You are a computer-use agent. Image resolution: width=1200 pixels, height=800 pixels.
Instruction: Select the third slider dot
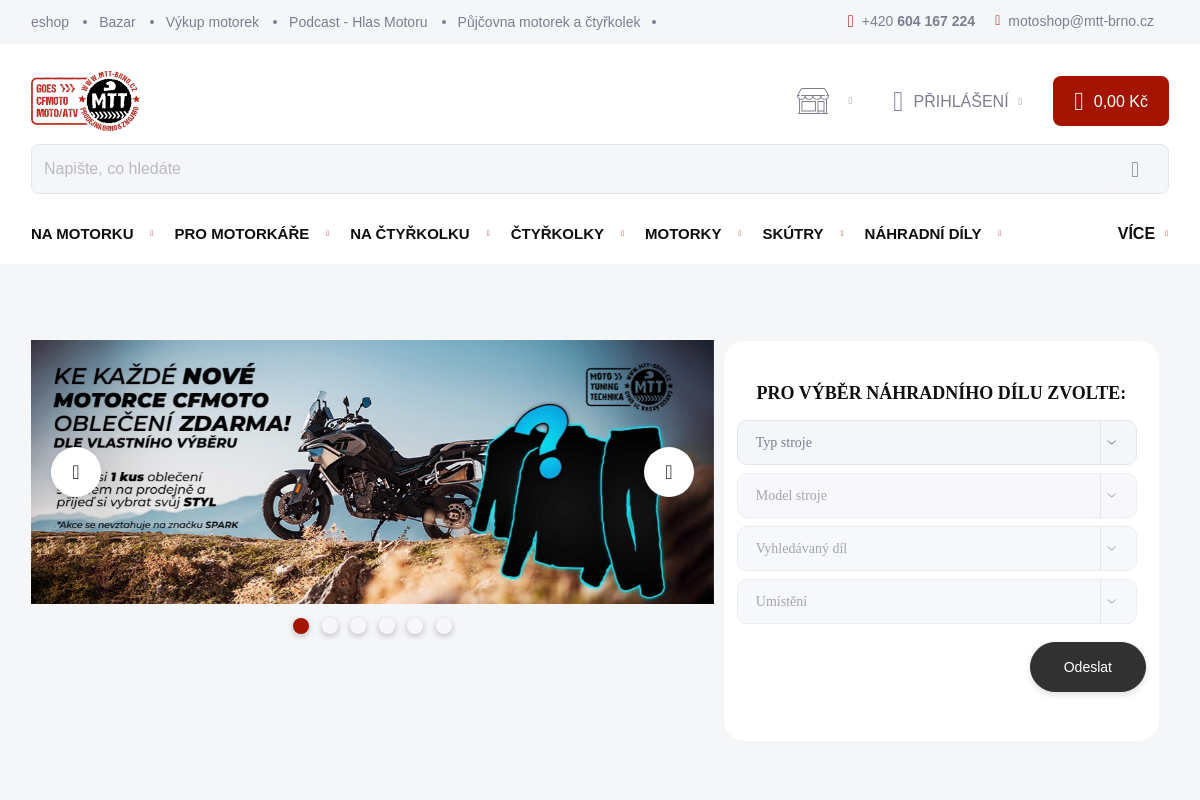point(358,626)
